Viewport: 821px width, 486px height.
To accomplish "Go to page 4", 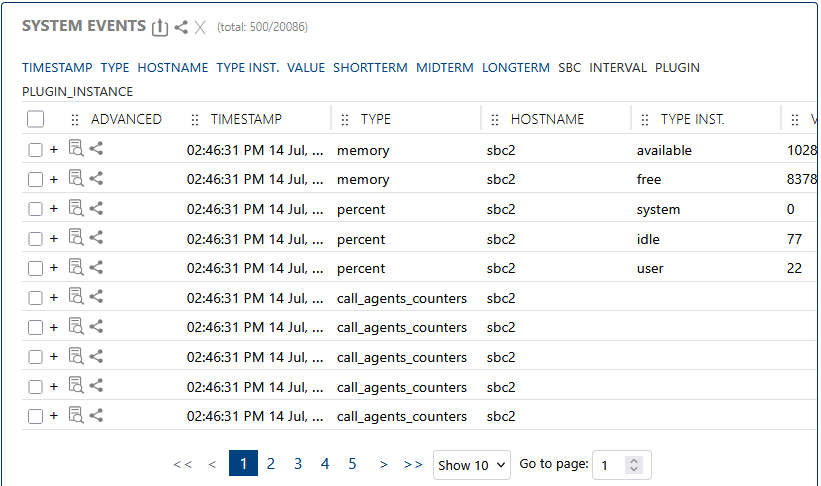I will tap(325, 463).
